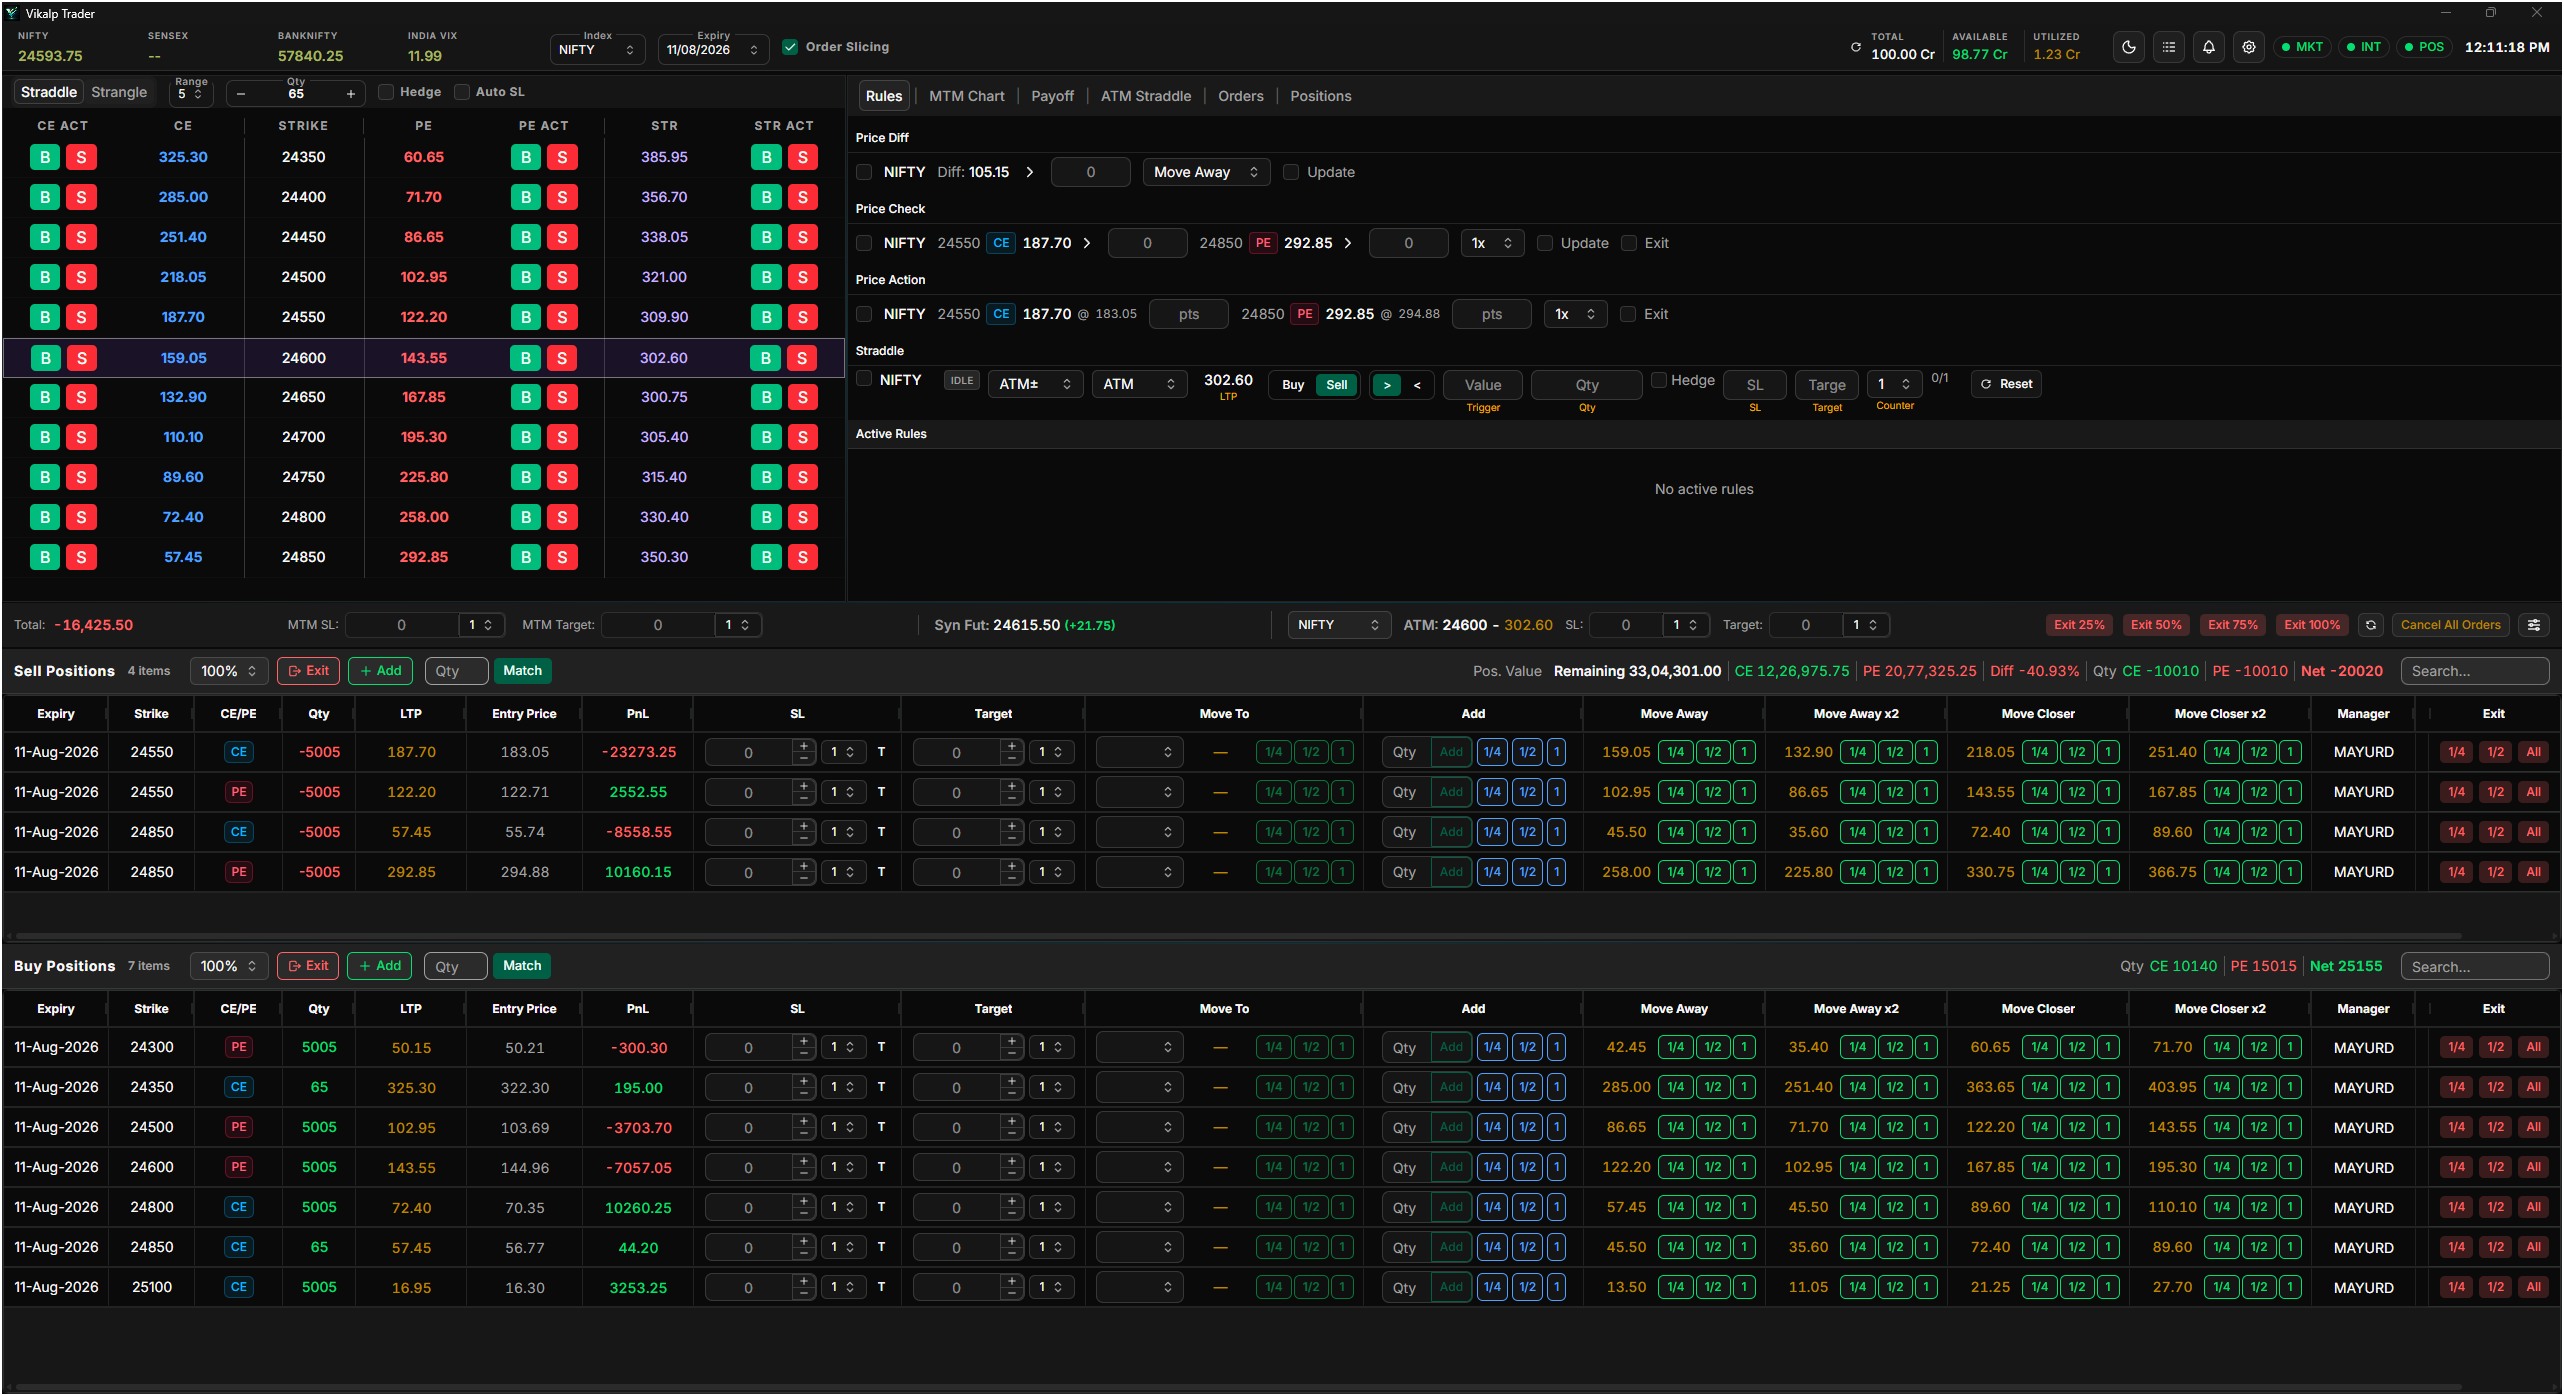Enable Price Action NIFTY rule checkbox

pyautogui.click(x=865, y=314)
